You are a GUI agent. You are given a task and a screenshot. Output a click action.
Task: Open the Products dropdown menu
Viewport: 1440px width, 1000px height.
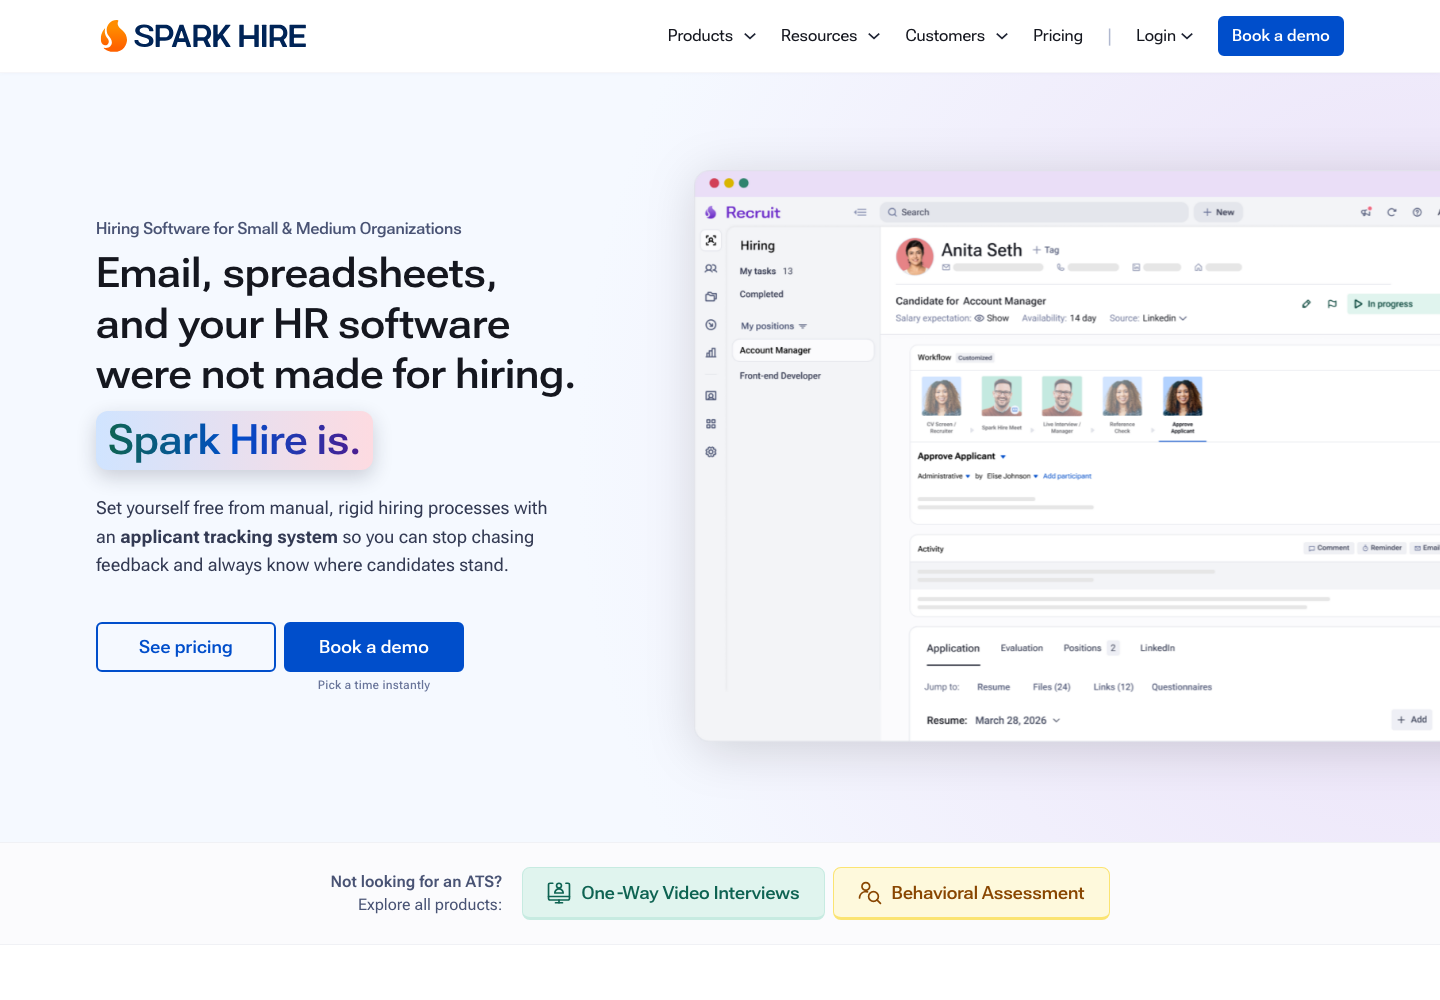[x=712, y=36]
